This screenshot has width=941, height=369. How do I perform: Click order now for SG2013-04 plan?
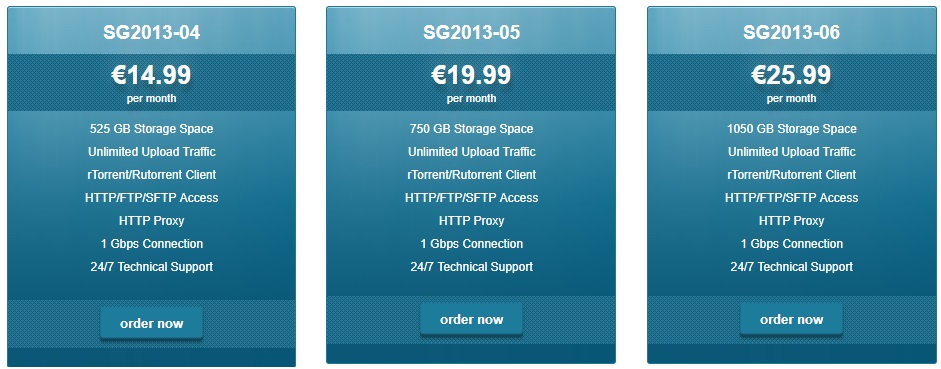tap(151, 323)
